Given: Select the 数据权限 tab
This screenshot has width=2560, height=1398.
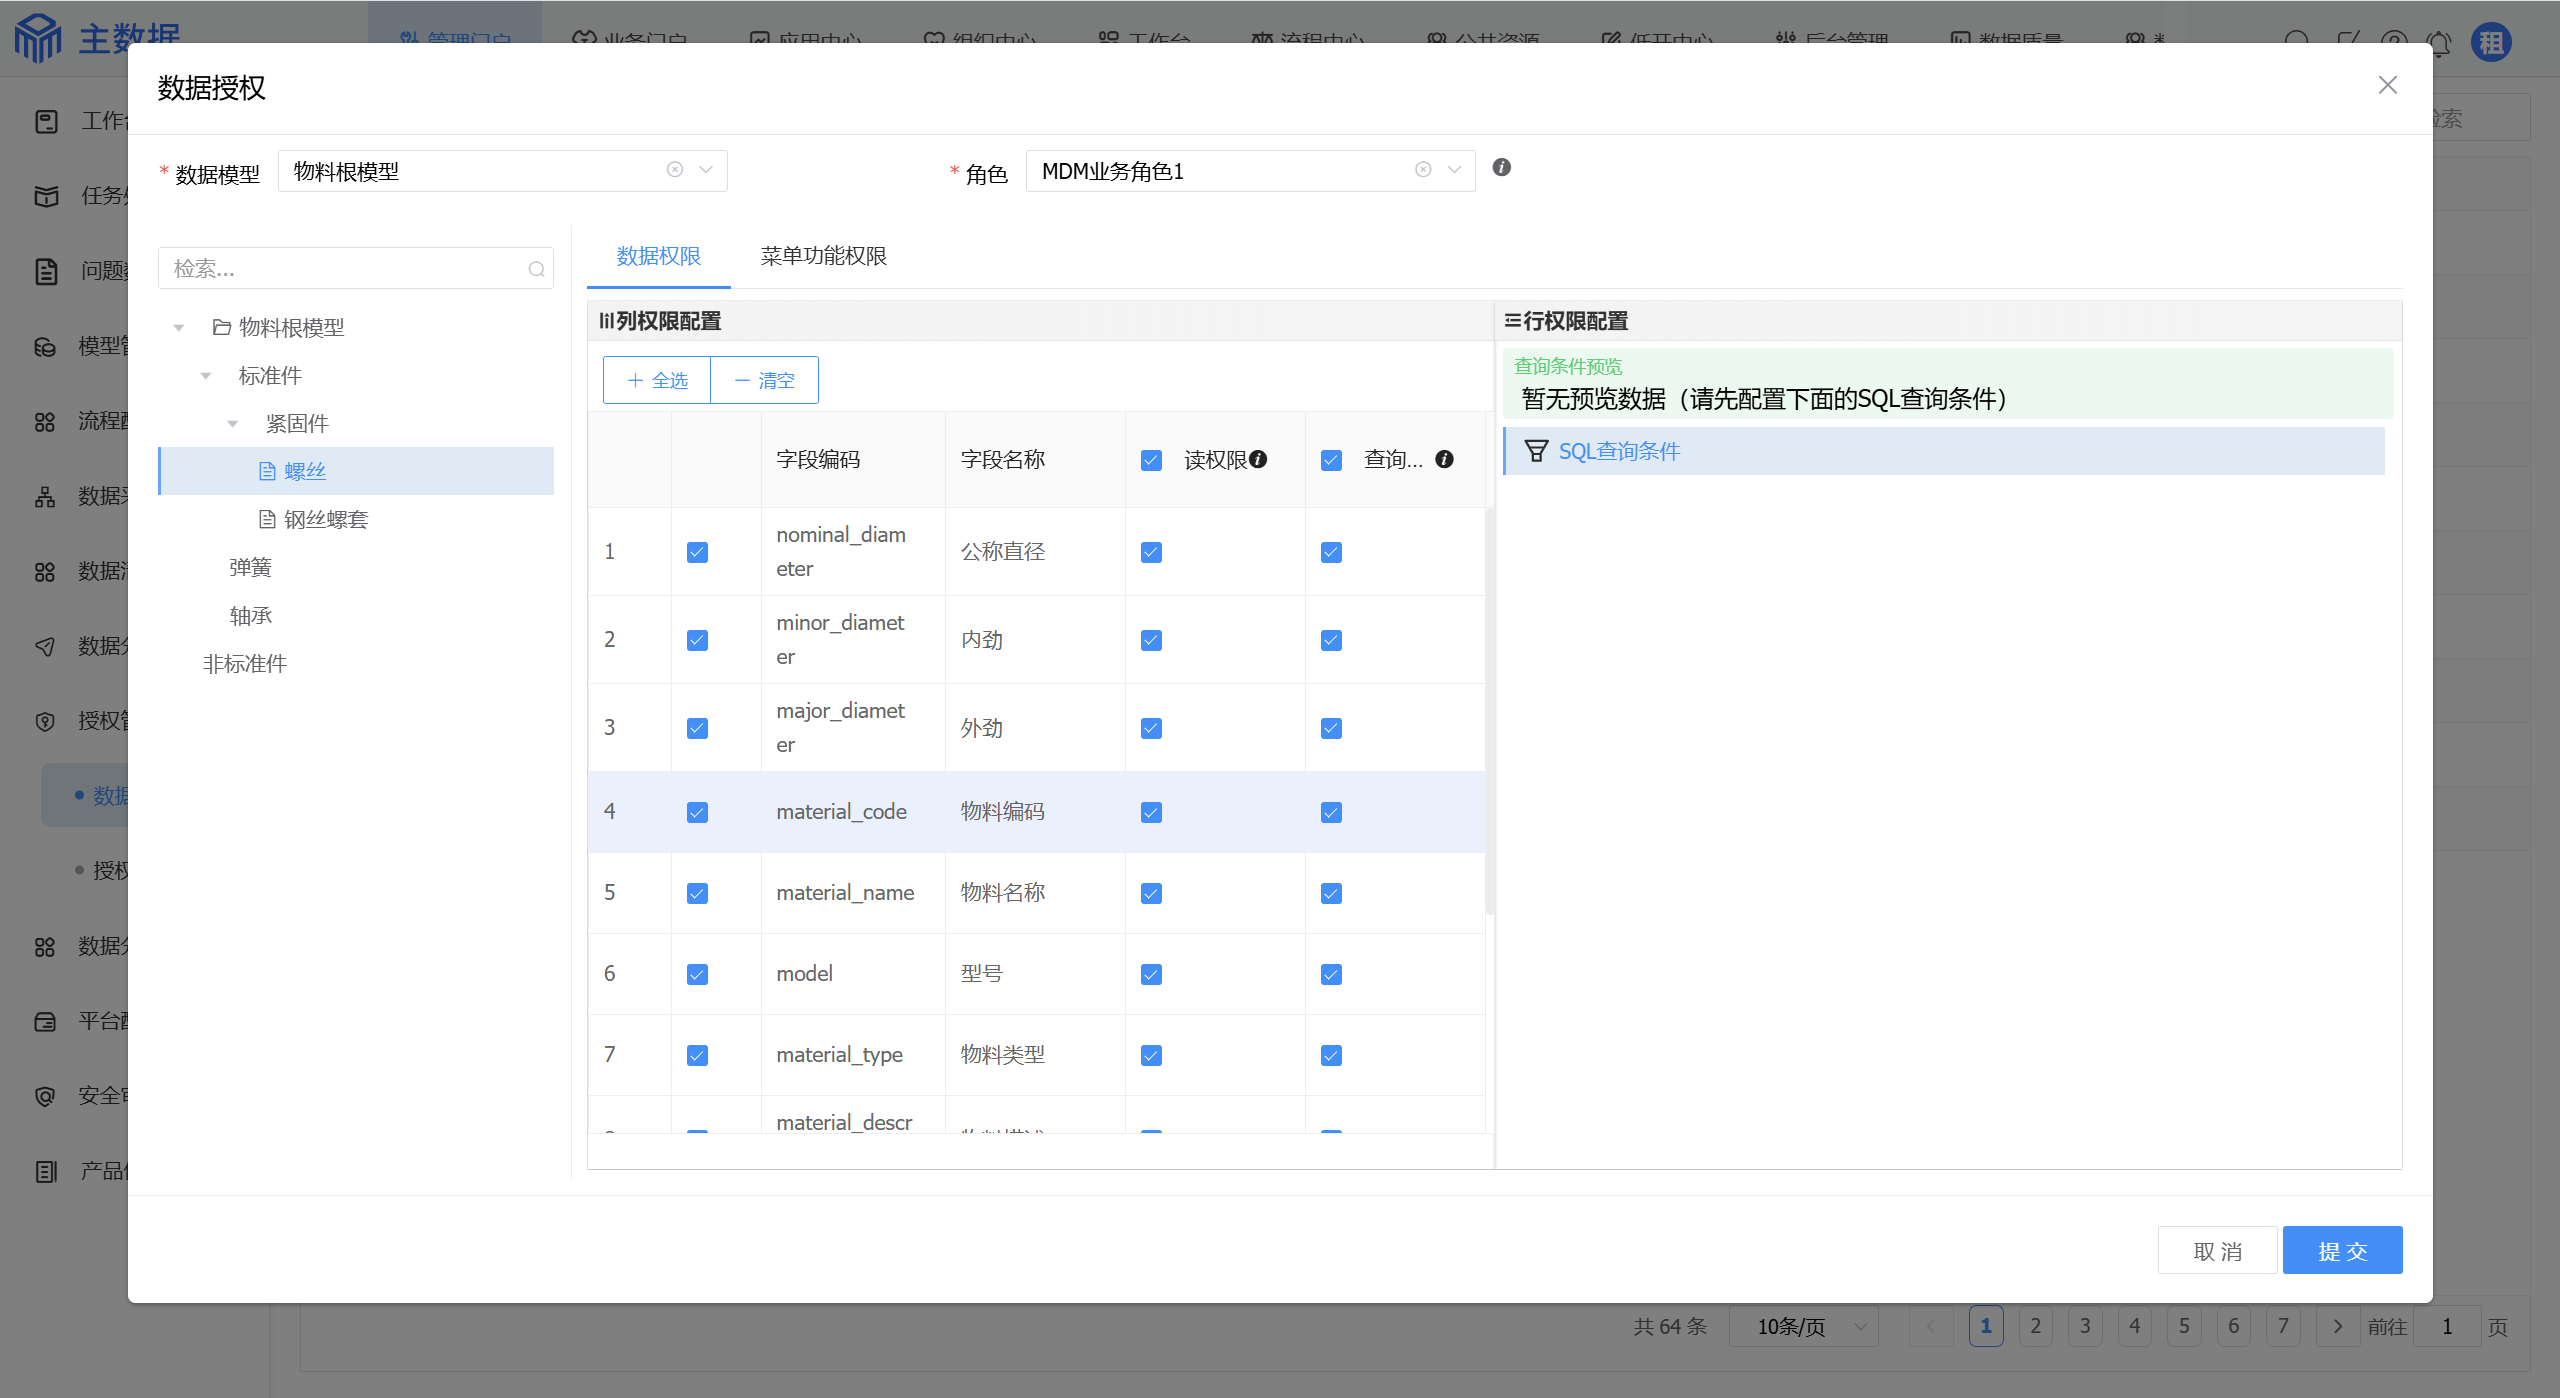Looking at the screenshot, I should coord(658,256).
